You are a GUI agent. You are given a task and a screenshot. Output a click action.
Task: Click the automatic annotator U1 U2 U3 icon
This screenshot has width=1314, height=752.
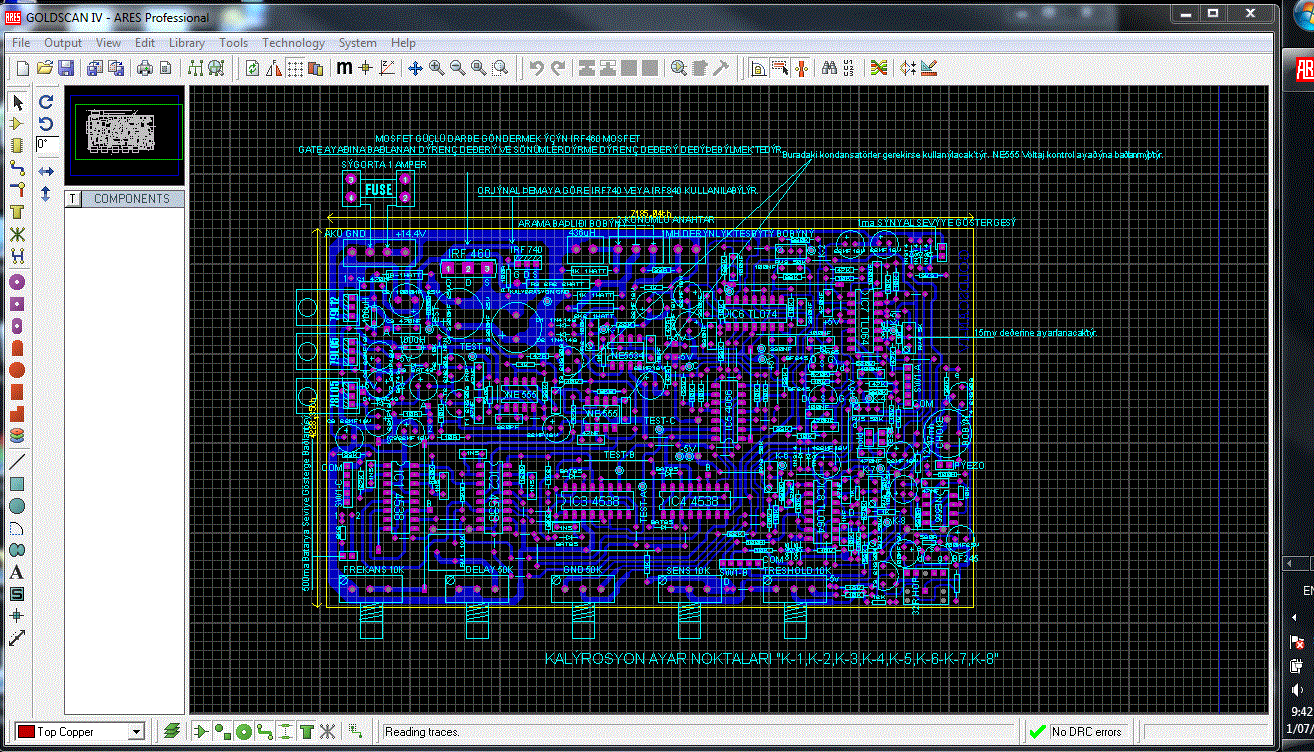click(849, 68)
